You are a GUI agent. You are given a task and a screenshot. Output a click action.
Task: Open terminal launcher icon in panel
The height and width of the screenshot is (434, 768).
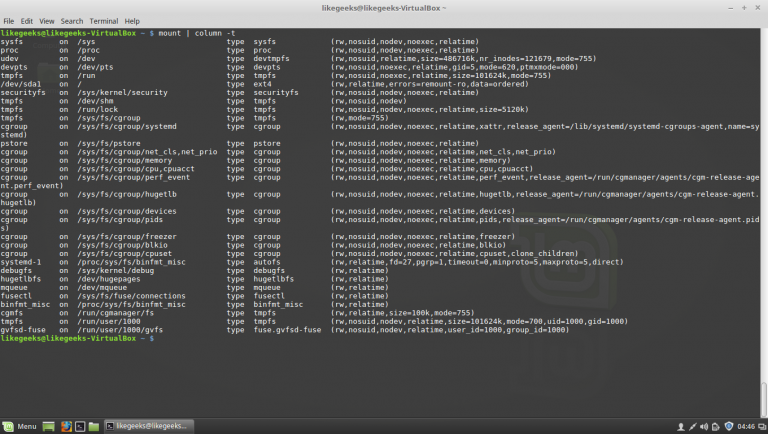[80, 427]
